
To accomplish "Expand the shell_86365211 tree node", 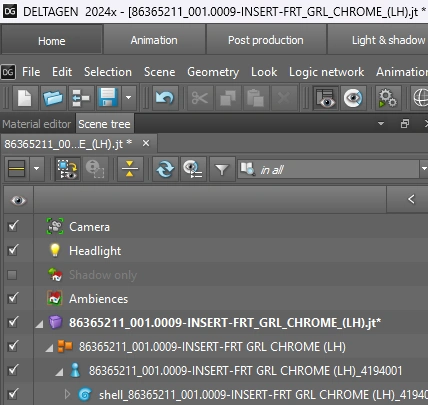I will point(67,395).
